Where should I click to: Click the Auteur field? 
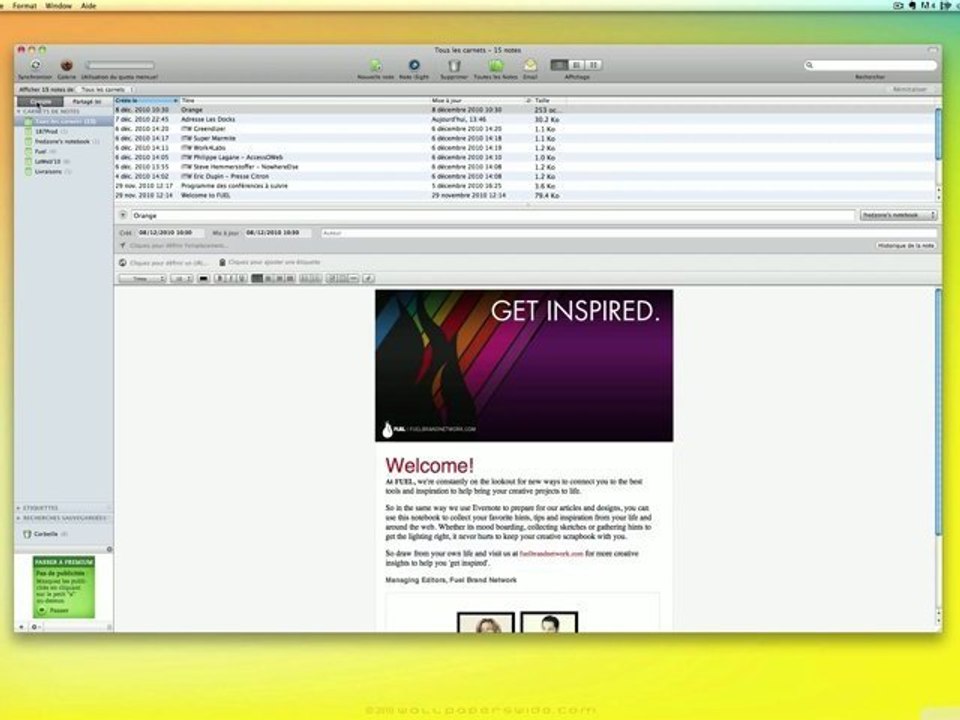(629, 233)
